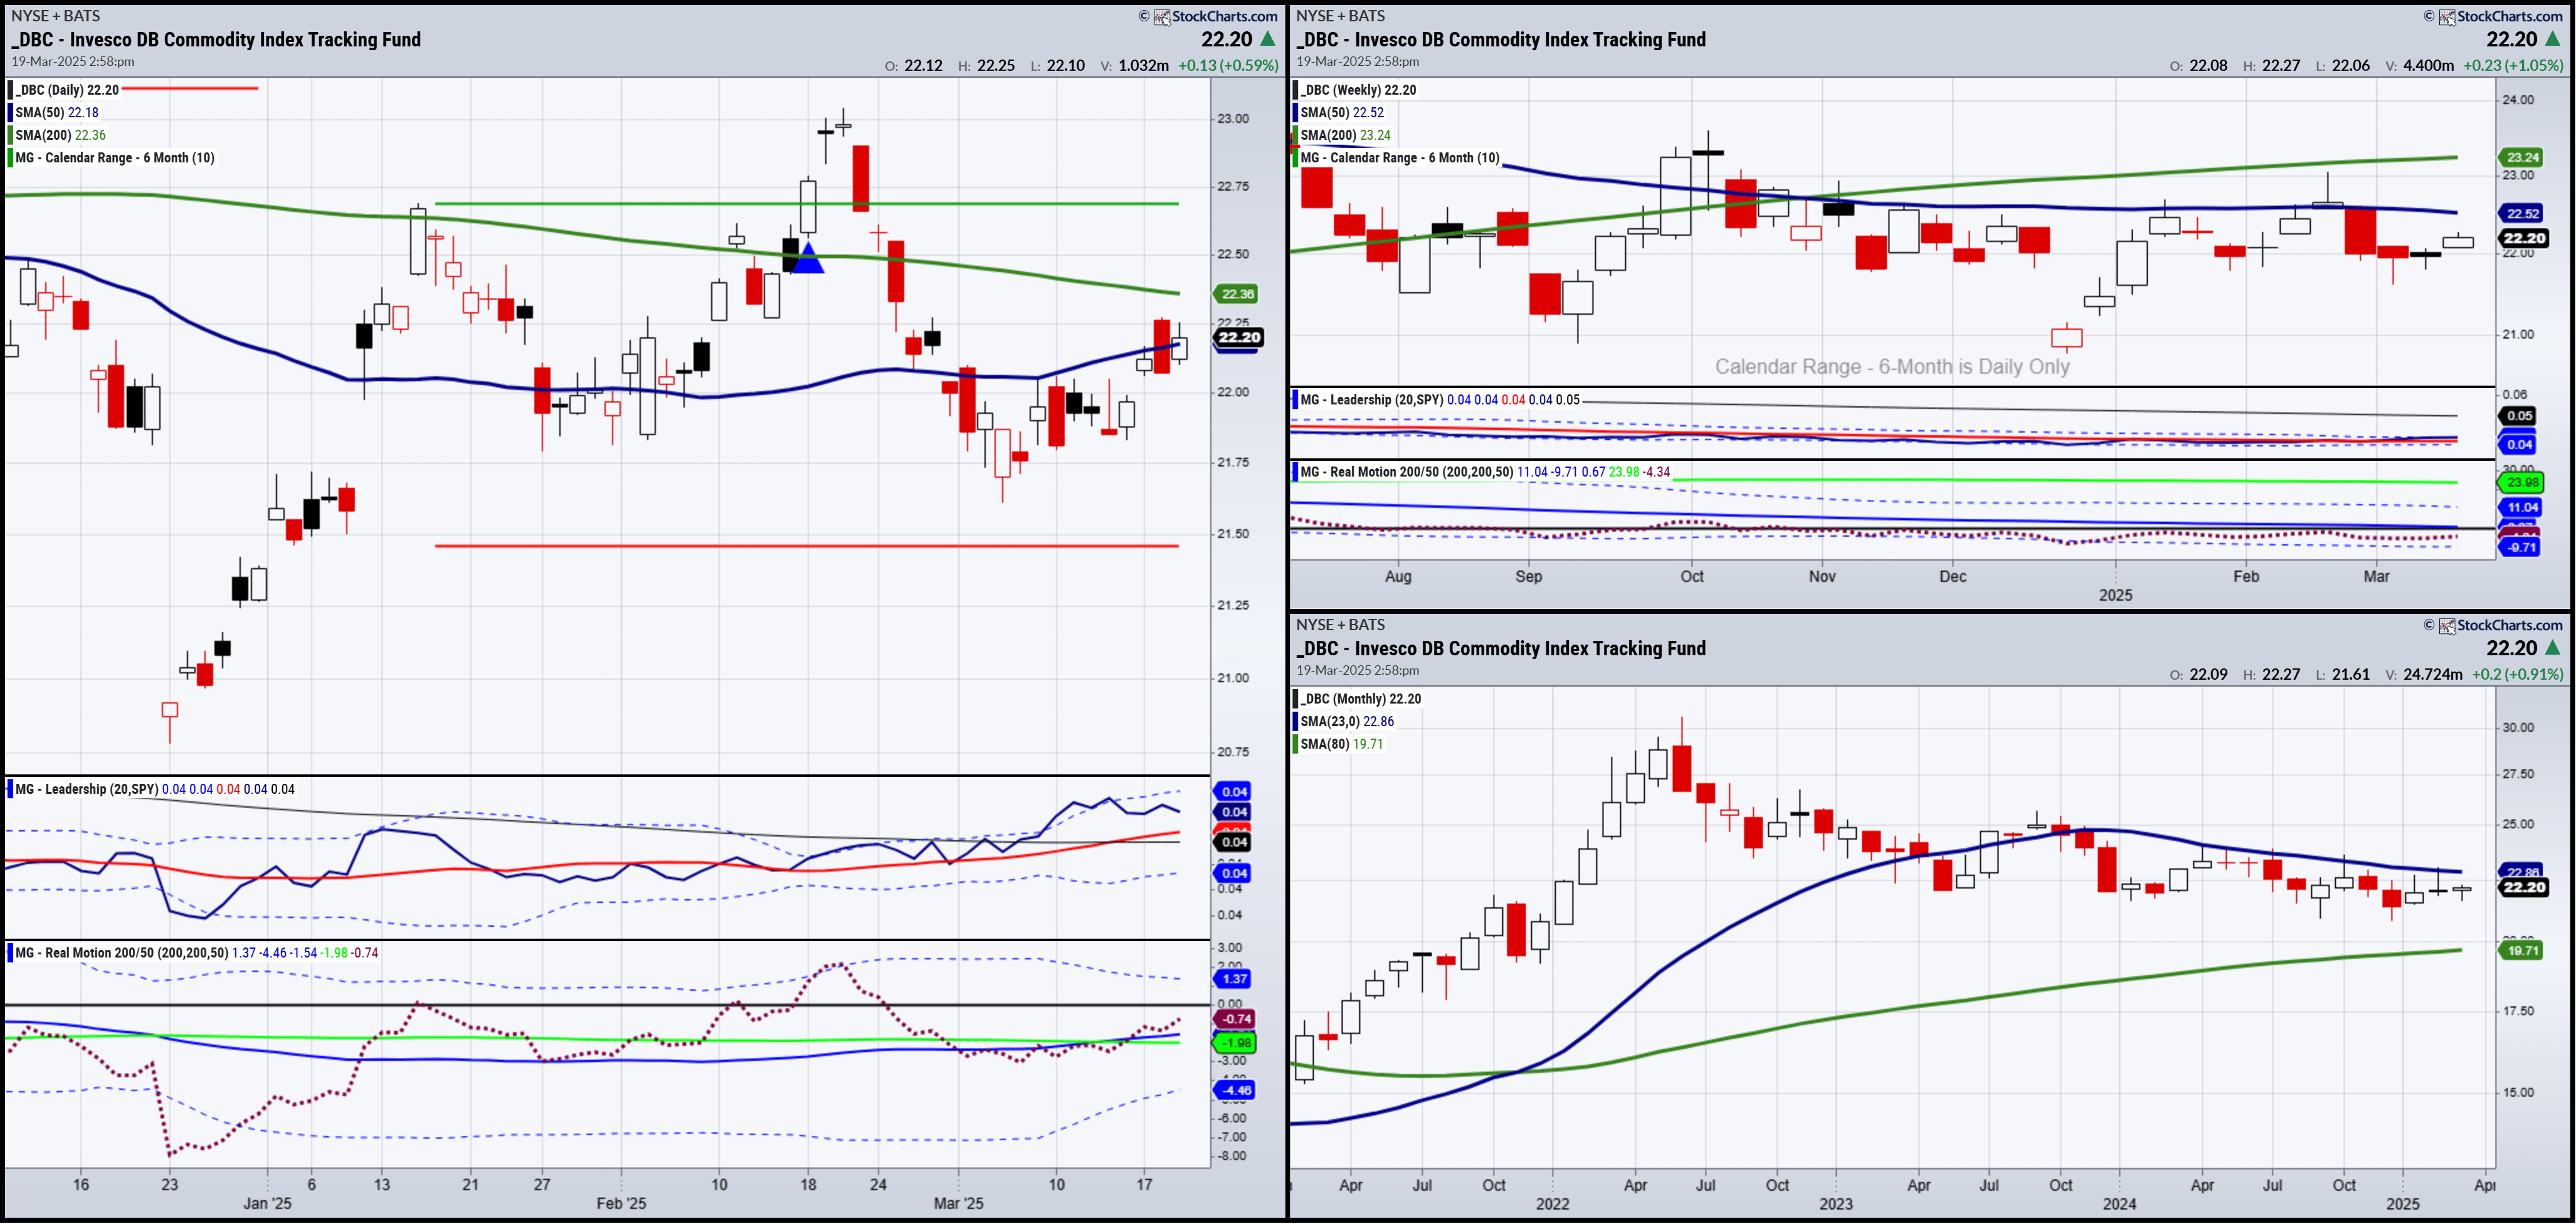This screenshot has height=1224, width=2576.
Task: Click monthly chart change value '+0.2 (+0.91%)'
Action: [2517, 674]
